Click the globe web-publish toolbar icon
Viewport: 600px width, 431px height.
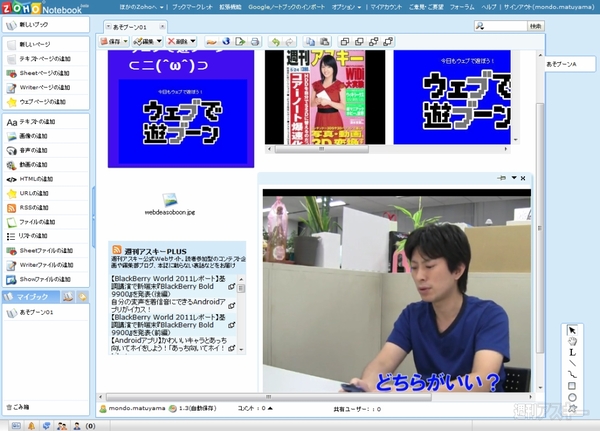[x=226, y=41]
